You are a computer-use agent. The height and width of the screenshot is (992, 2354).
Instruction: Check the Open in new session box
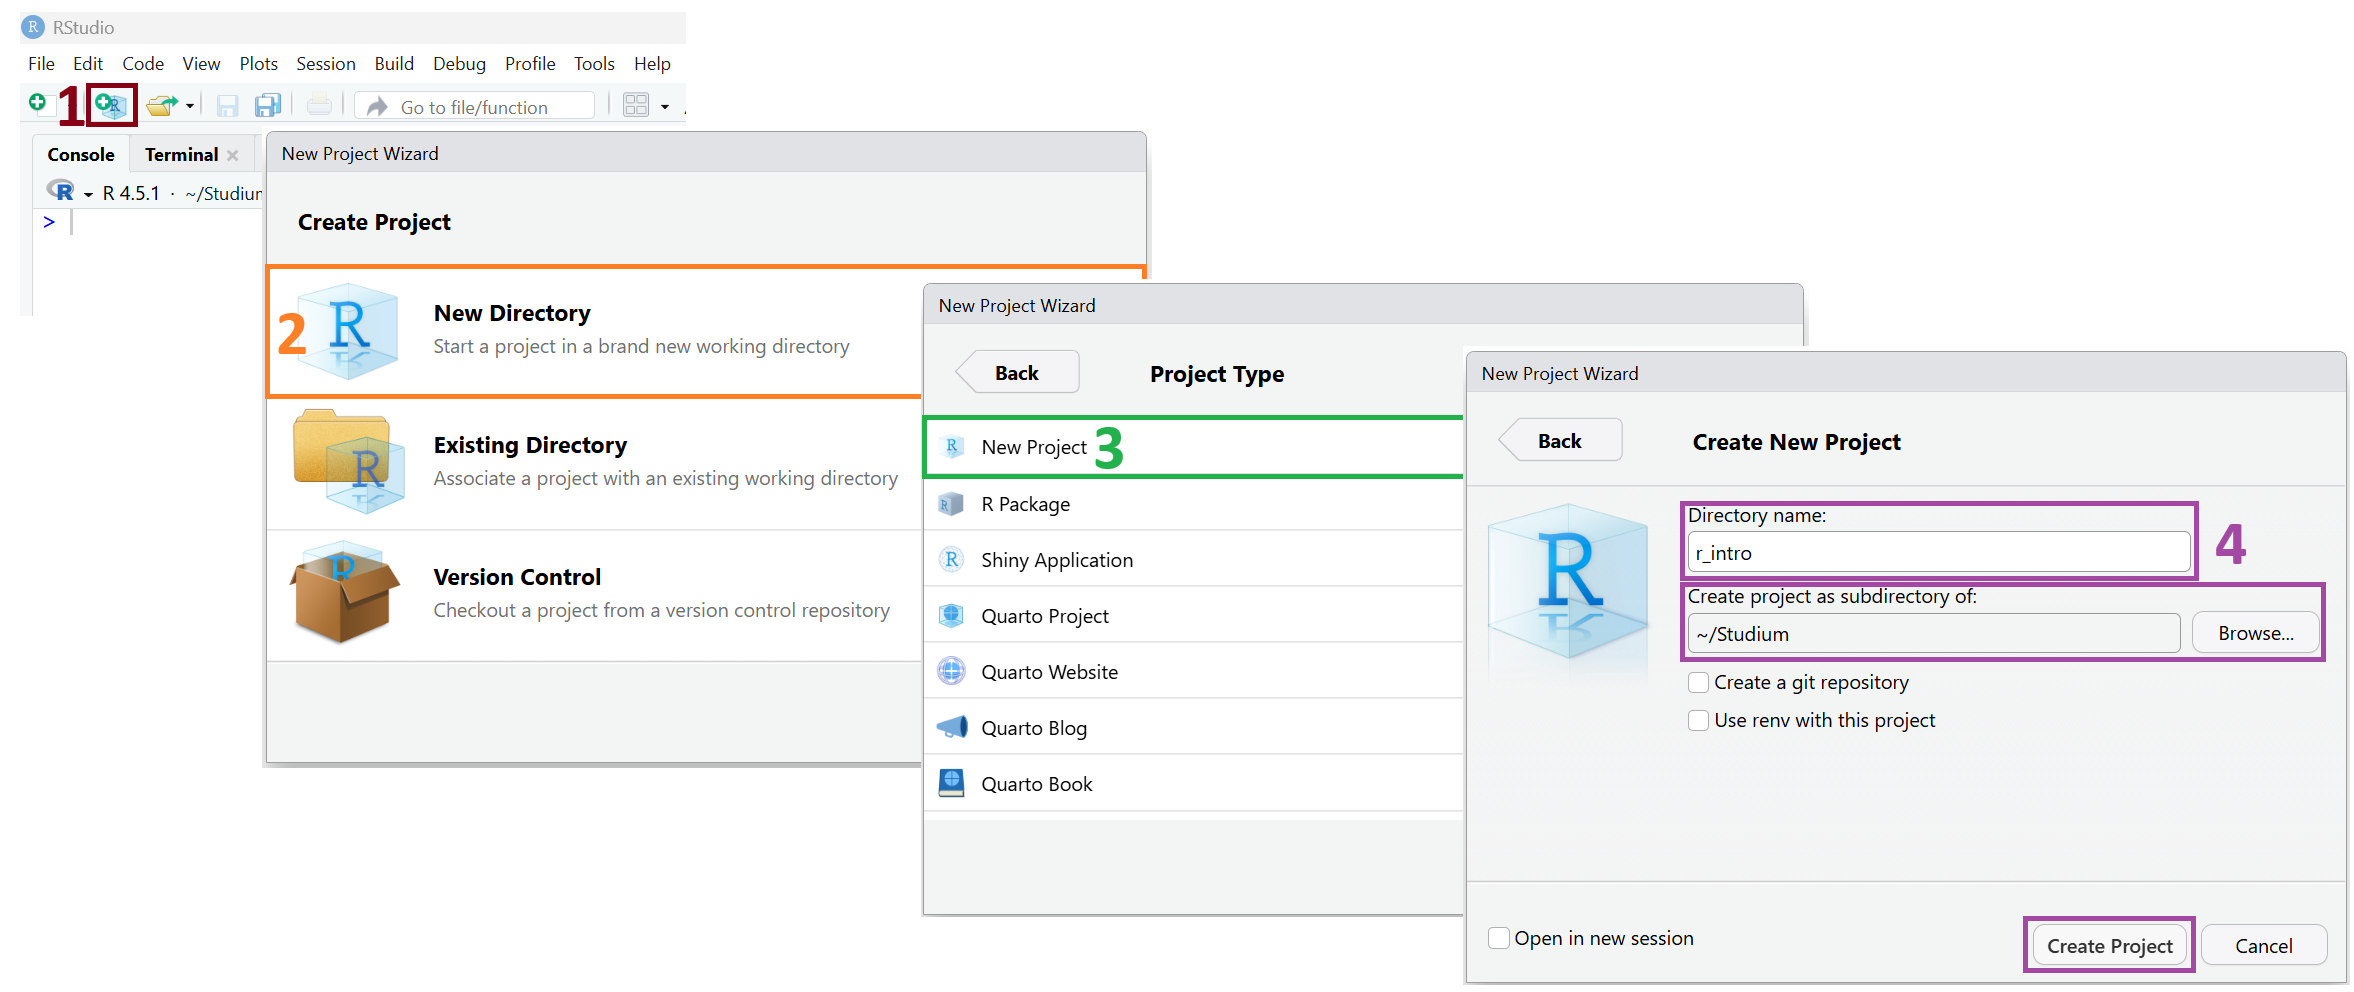pyautogui.click(x=1498, y=938)
